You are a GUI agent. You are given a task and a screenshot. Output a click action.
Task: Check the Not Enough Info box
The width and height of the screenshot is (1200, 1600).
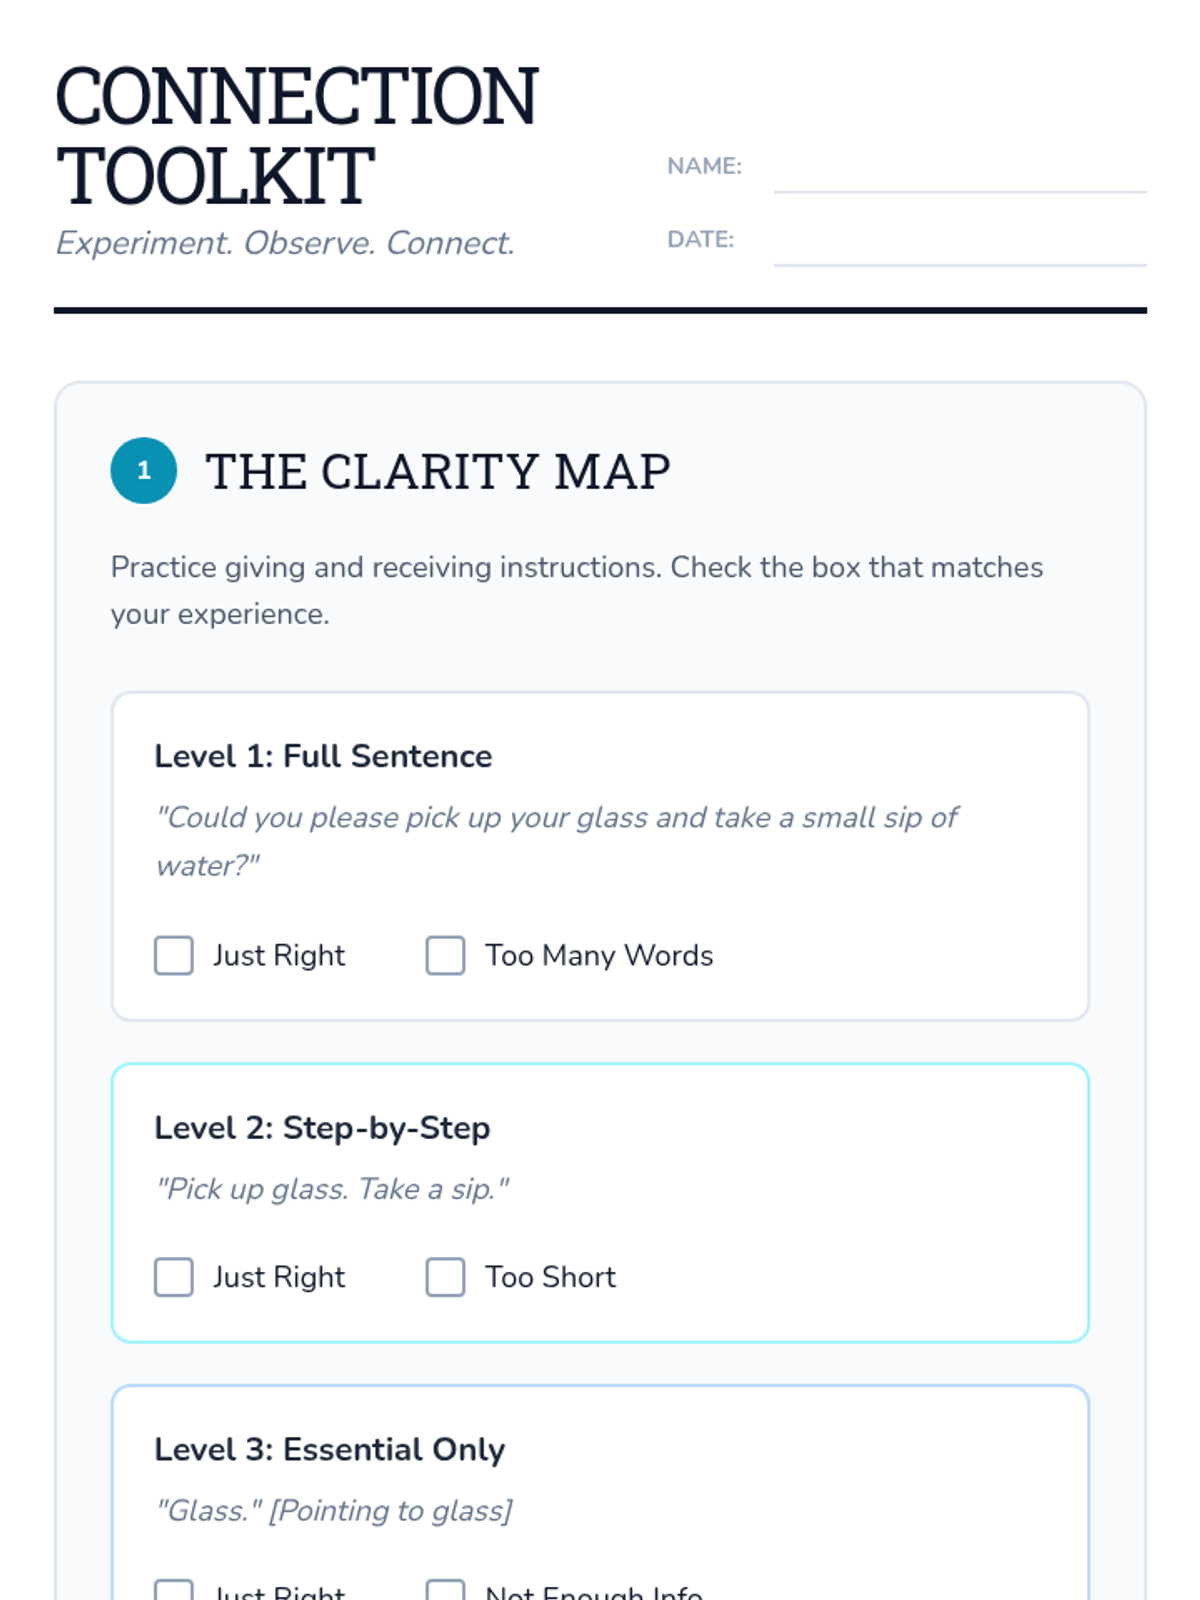pos(446,1589)
